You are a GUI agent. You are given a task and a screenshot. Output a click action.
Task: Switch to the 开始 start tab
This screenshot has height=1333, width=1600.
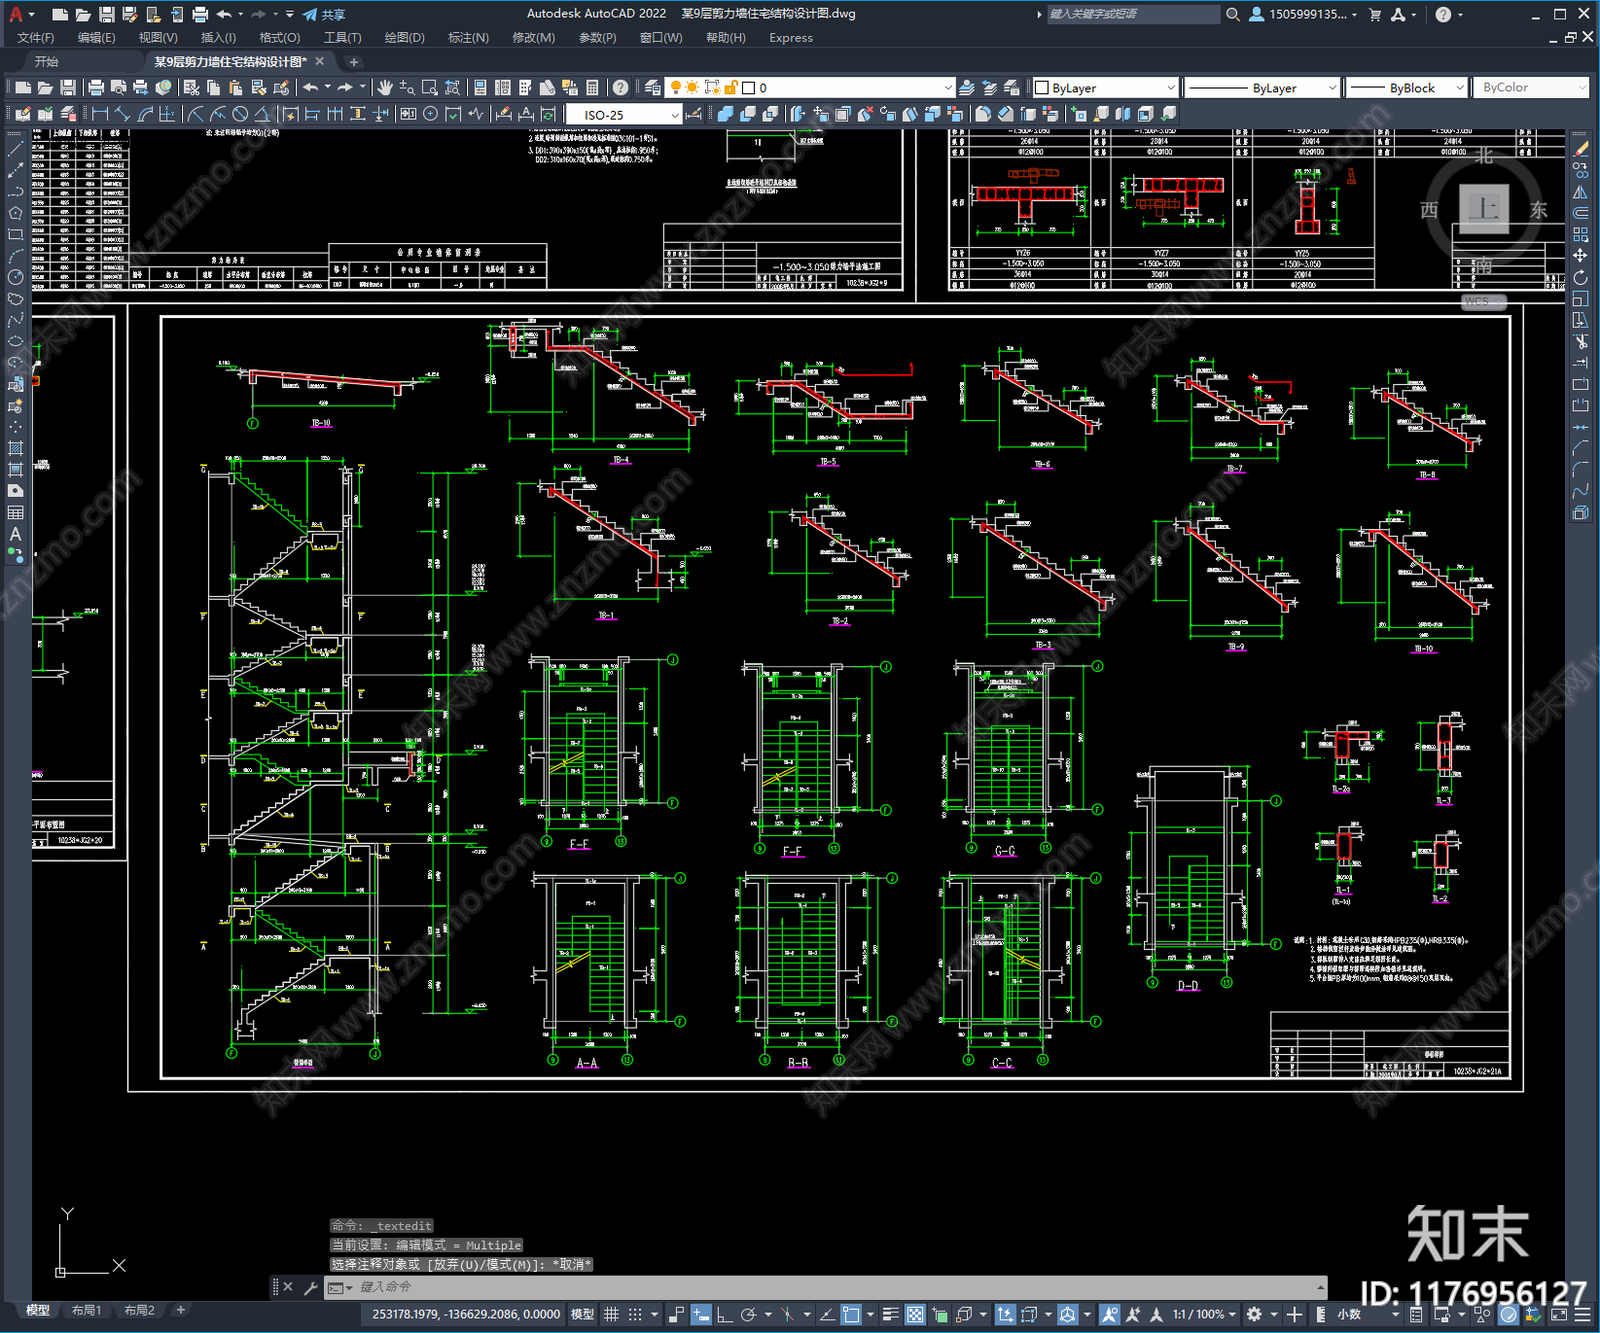[47, 62]
